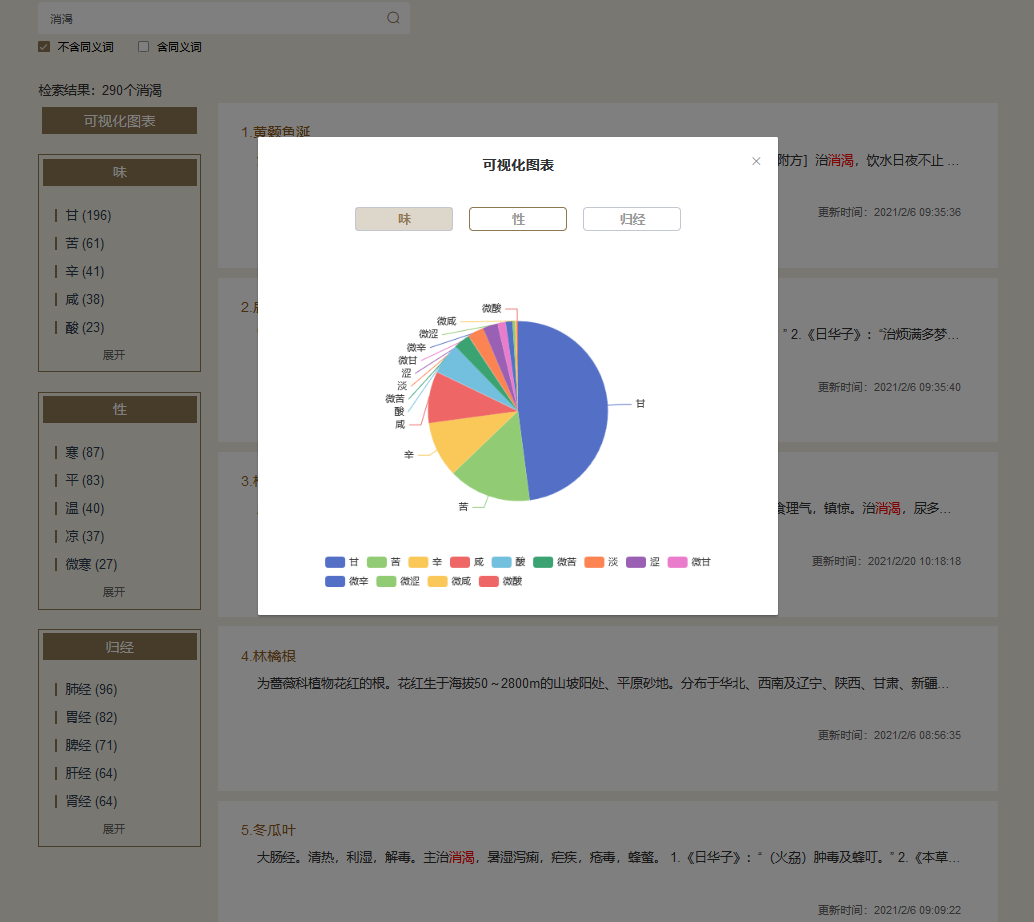Toggle the 甘 legend swatch
This screenshot has height=922, width=1034.
coord(335,562)
